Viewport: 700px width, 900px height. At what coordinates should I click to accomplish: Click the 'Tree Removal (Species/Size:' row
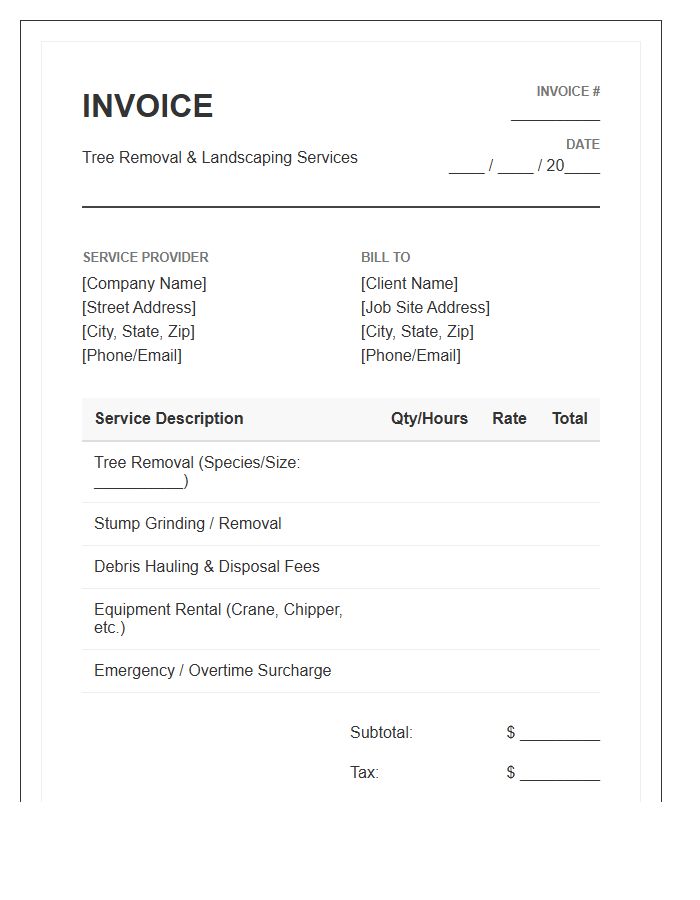(341, 472)
